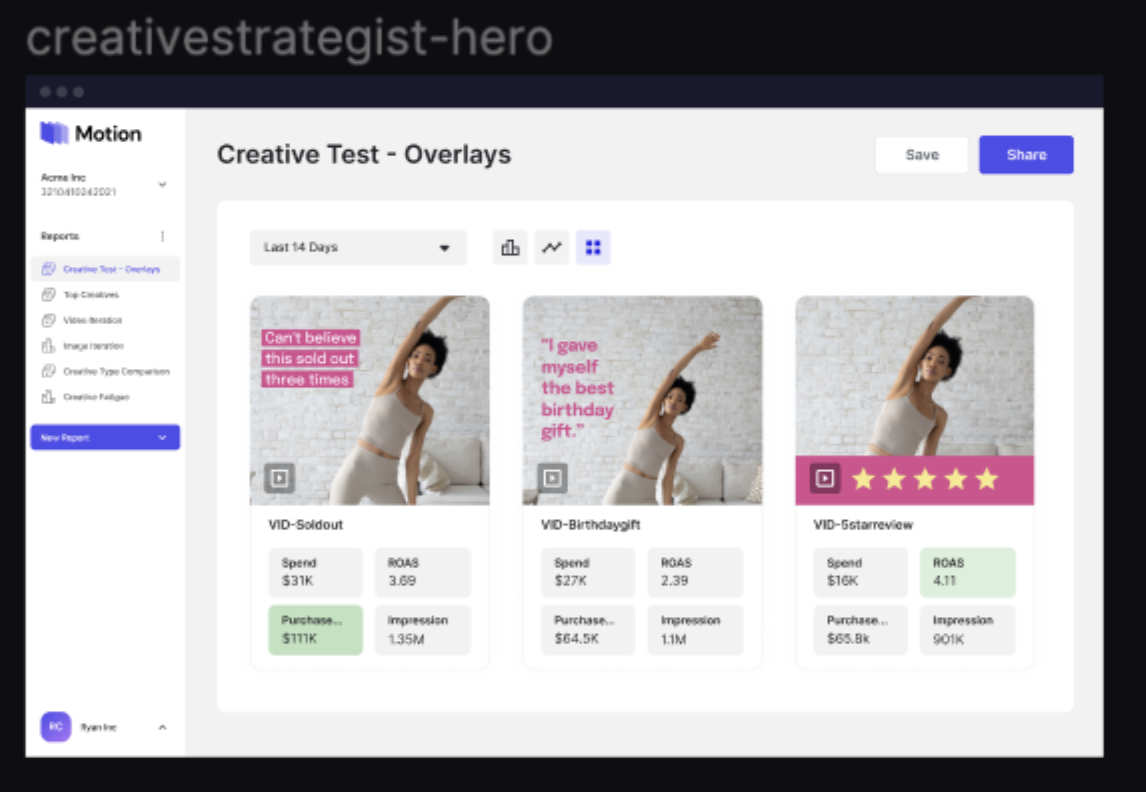Expand the Acme Inc account selector
This screenshot has height=792, width=1146.
162,185
